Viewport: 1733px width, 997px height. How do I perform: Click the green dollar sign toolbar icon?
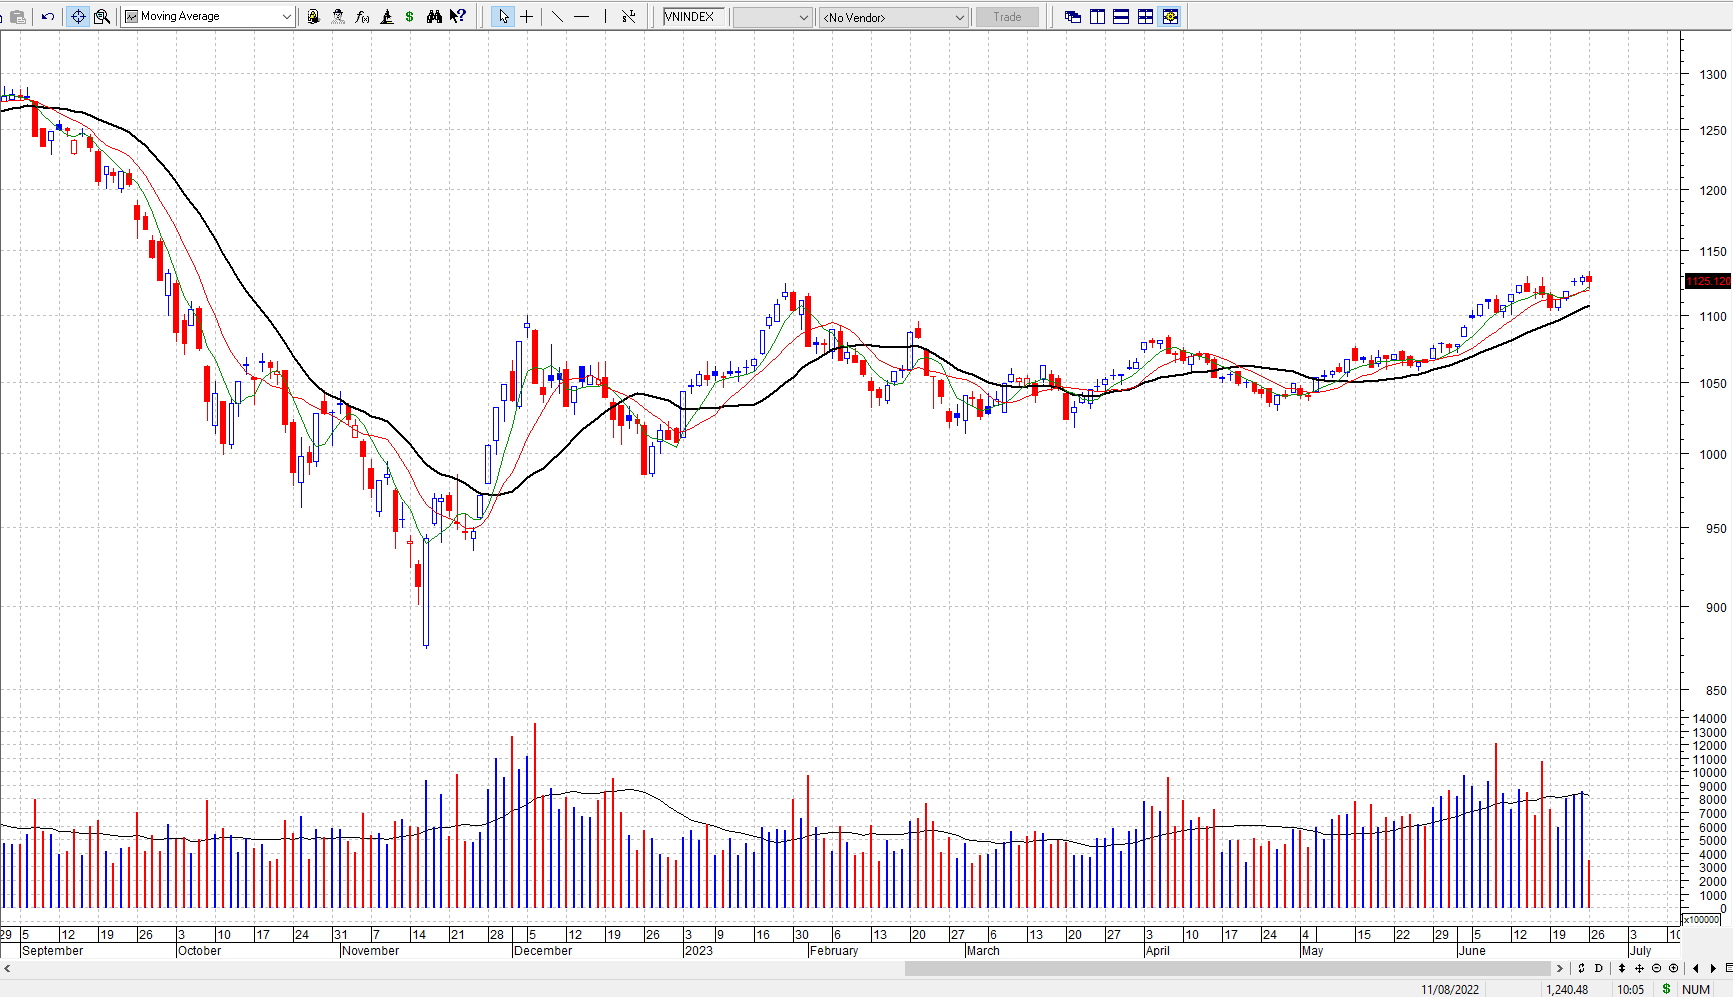[x=410, y=17]
